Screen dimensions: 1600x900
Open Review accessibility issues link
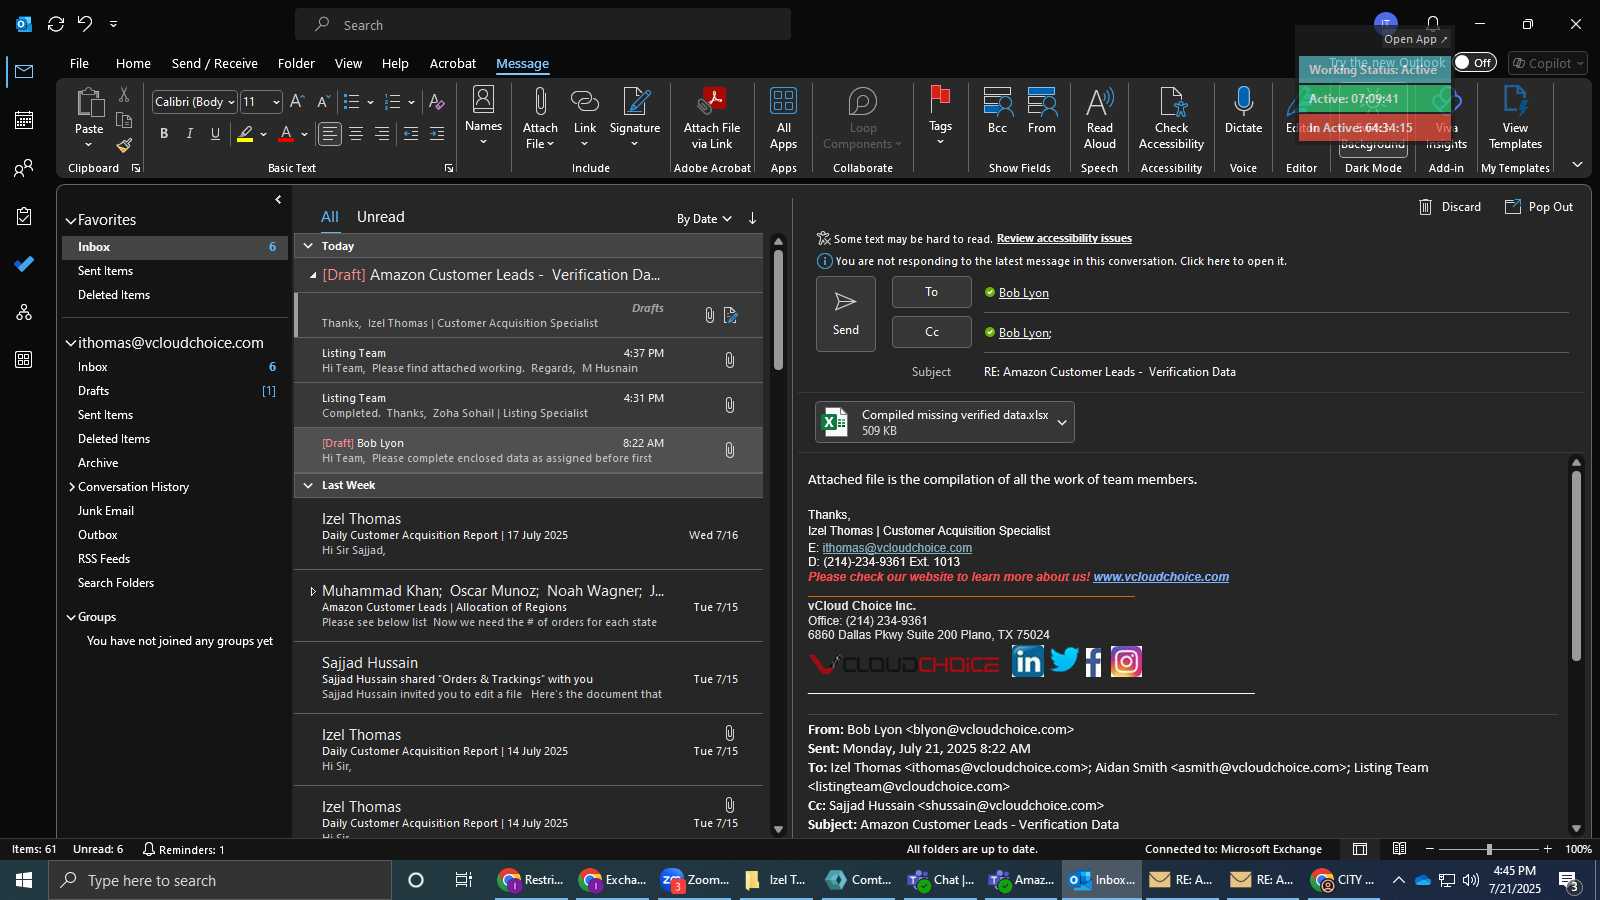(1064, 238)
